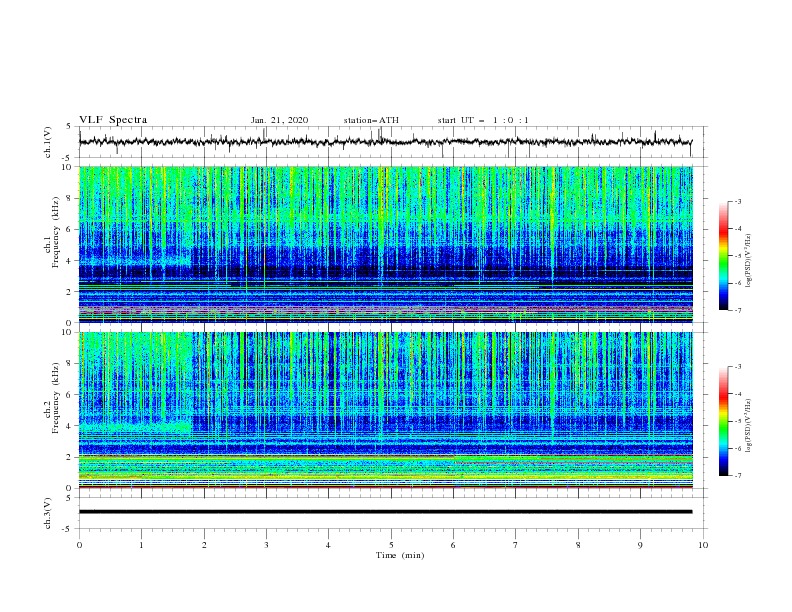Click the "-3" label on upper color bar
792x612 pixels.
tap(737, 201)
